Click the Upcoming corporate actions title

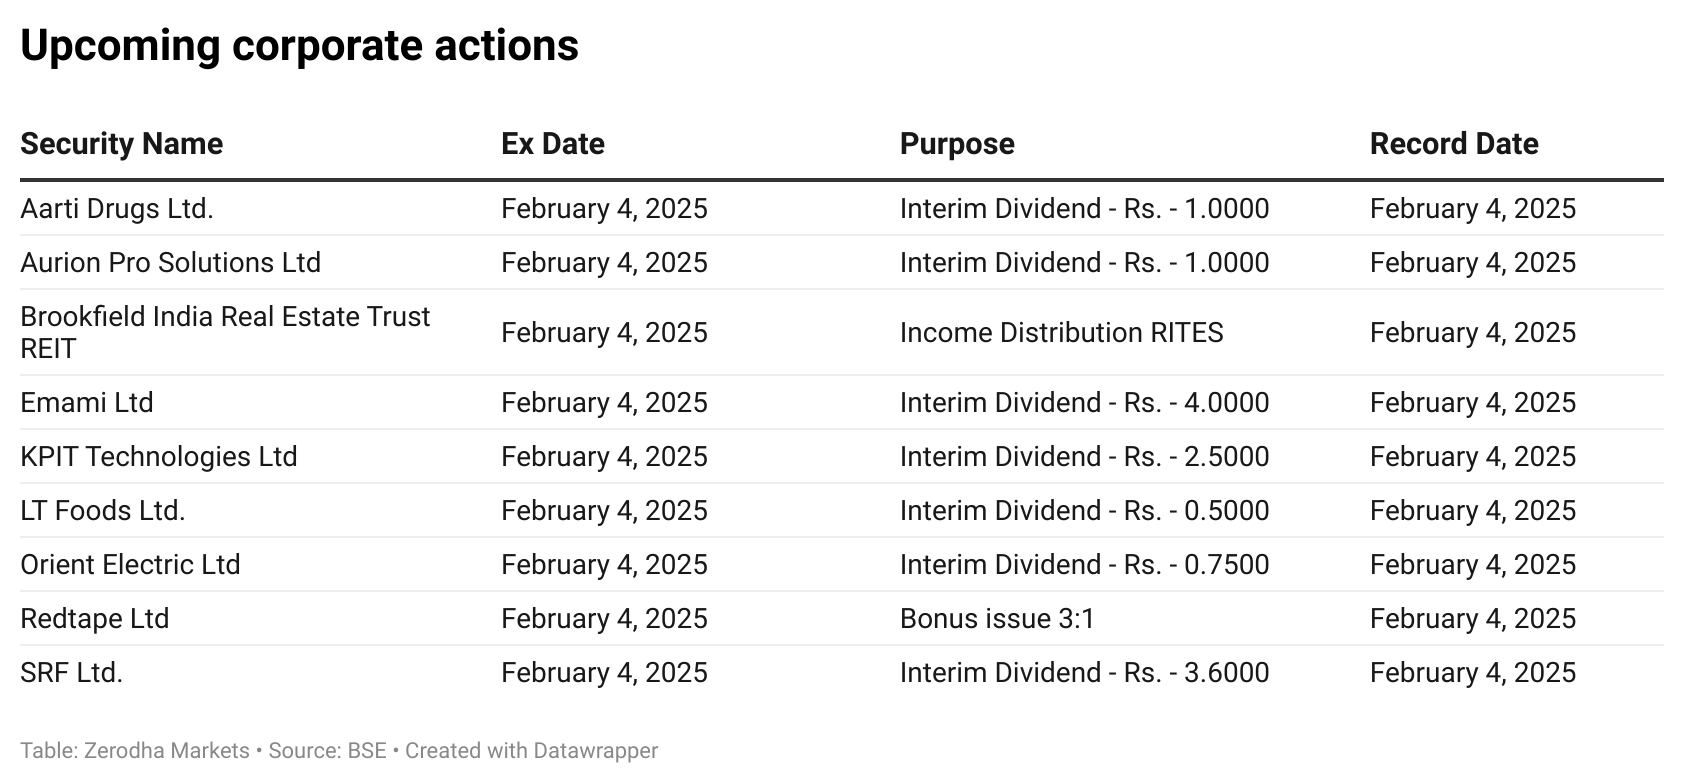tap(299, 46)
